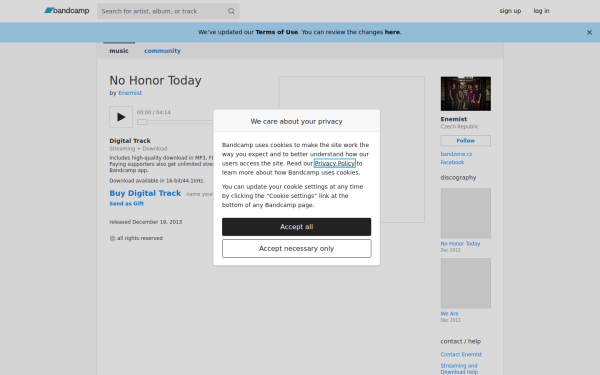
Task: Switch to the music tab
Action: click(119, 51)
